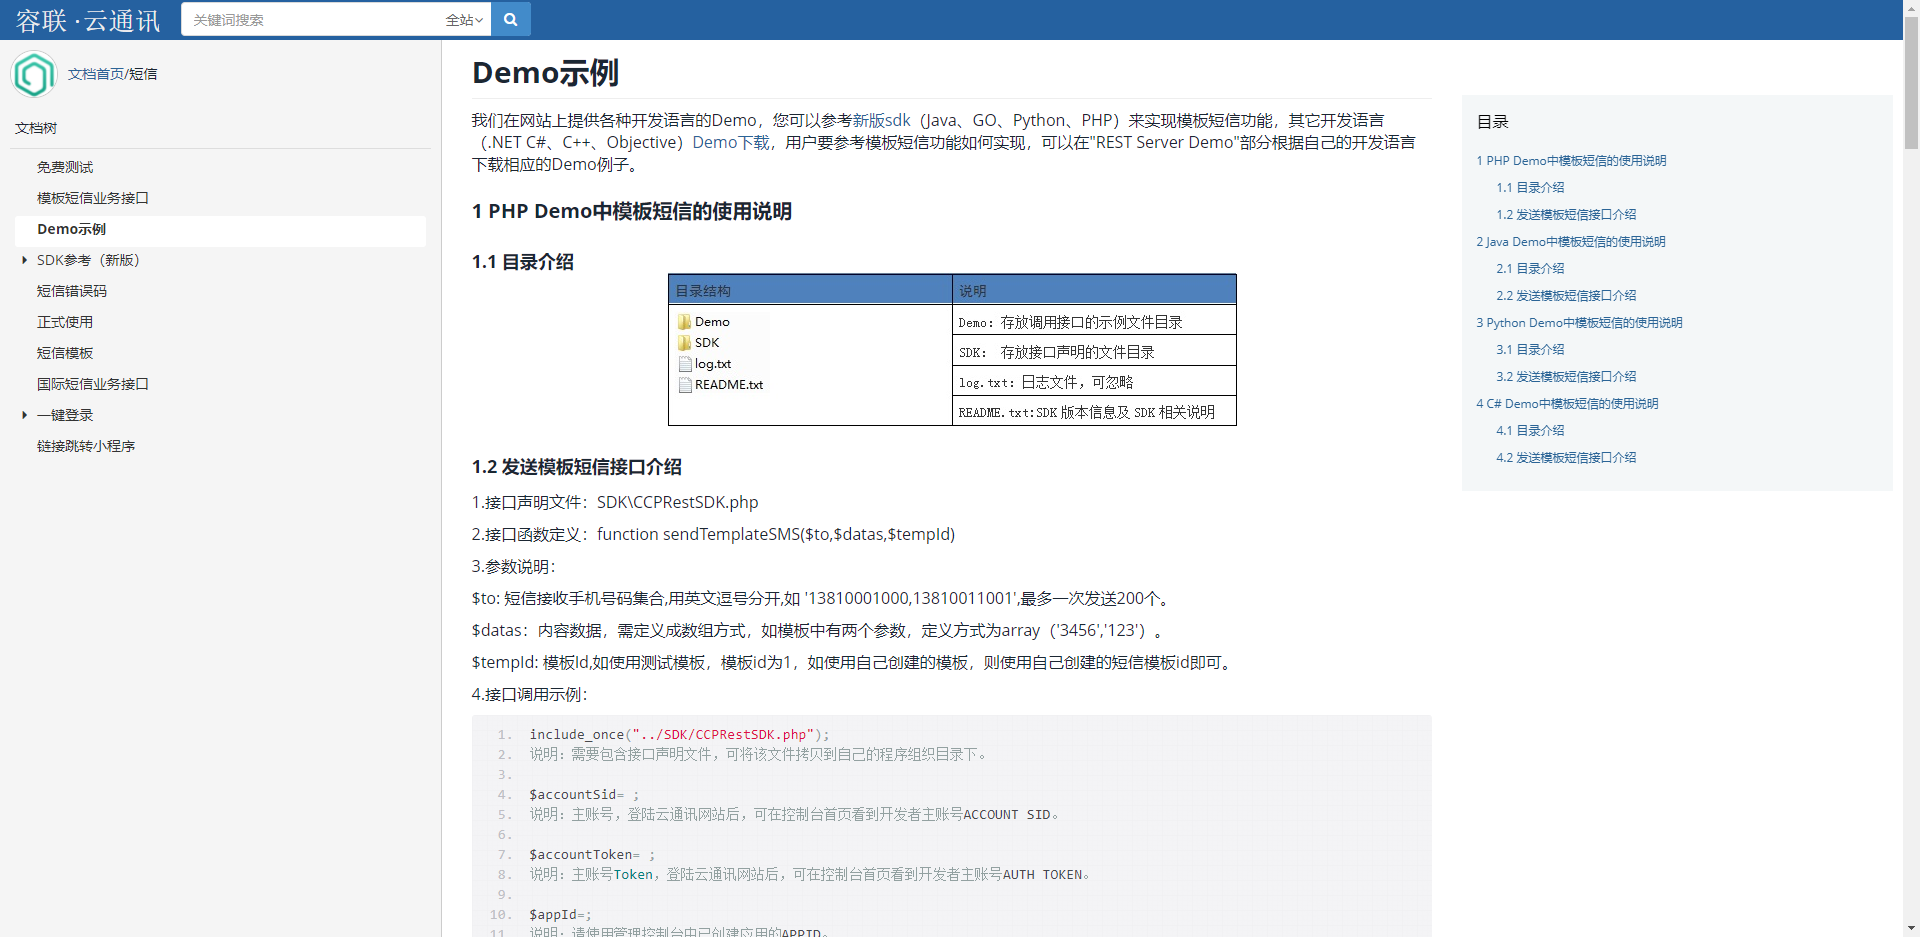Open 链接跳转小程序 from the sidebar

click(86, 446)
